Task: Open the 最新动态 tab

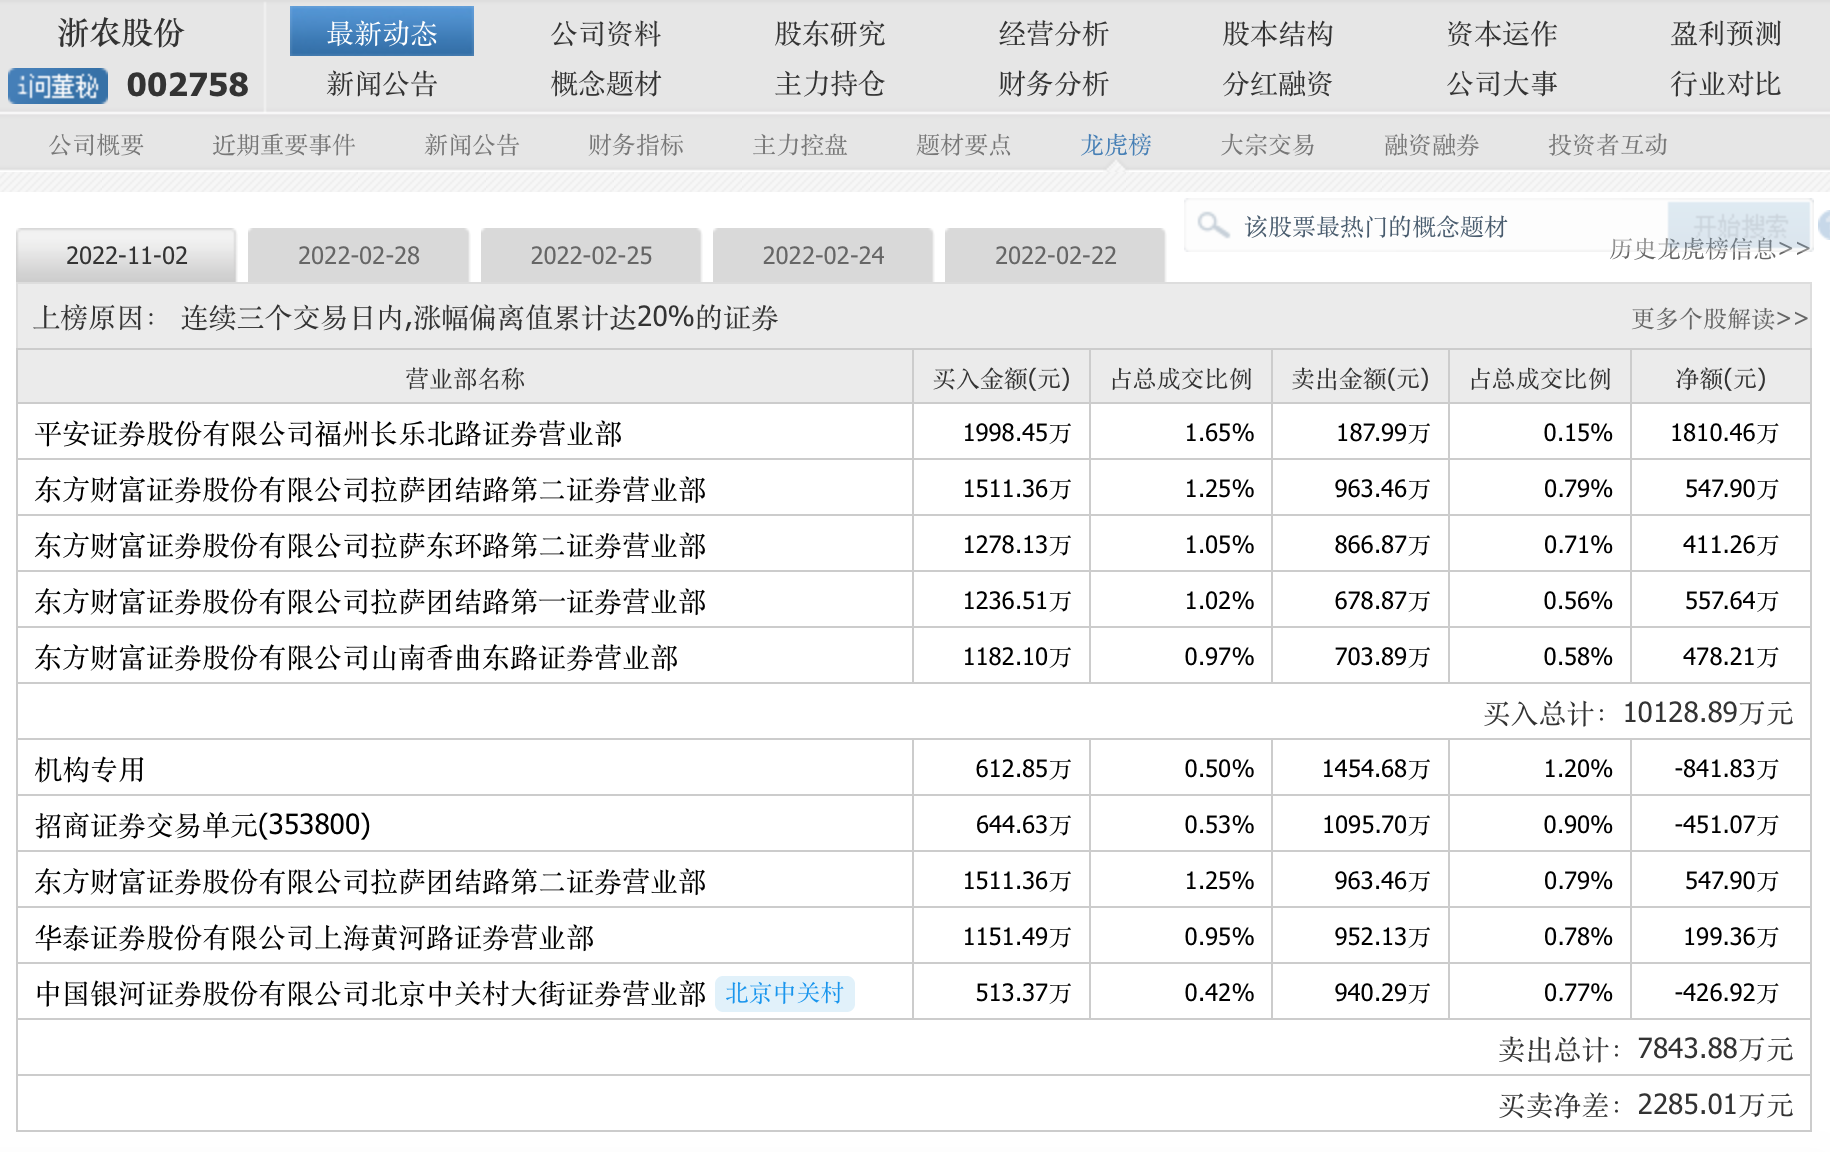Action: 381,33
